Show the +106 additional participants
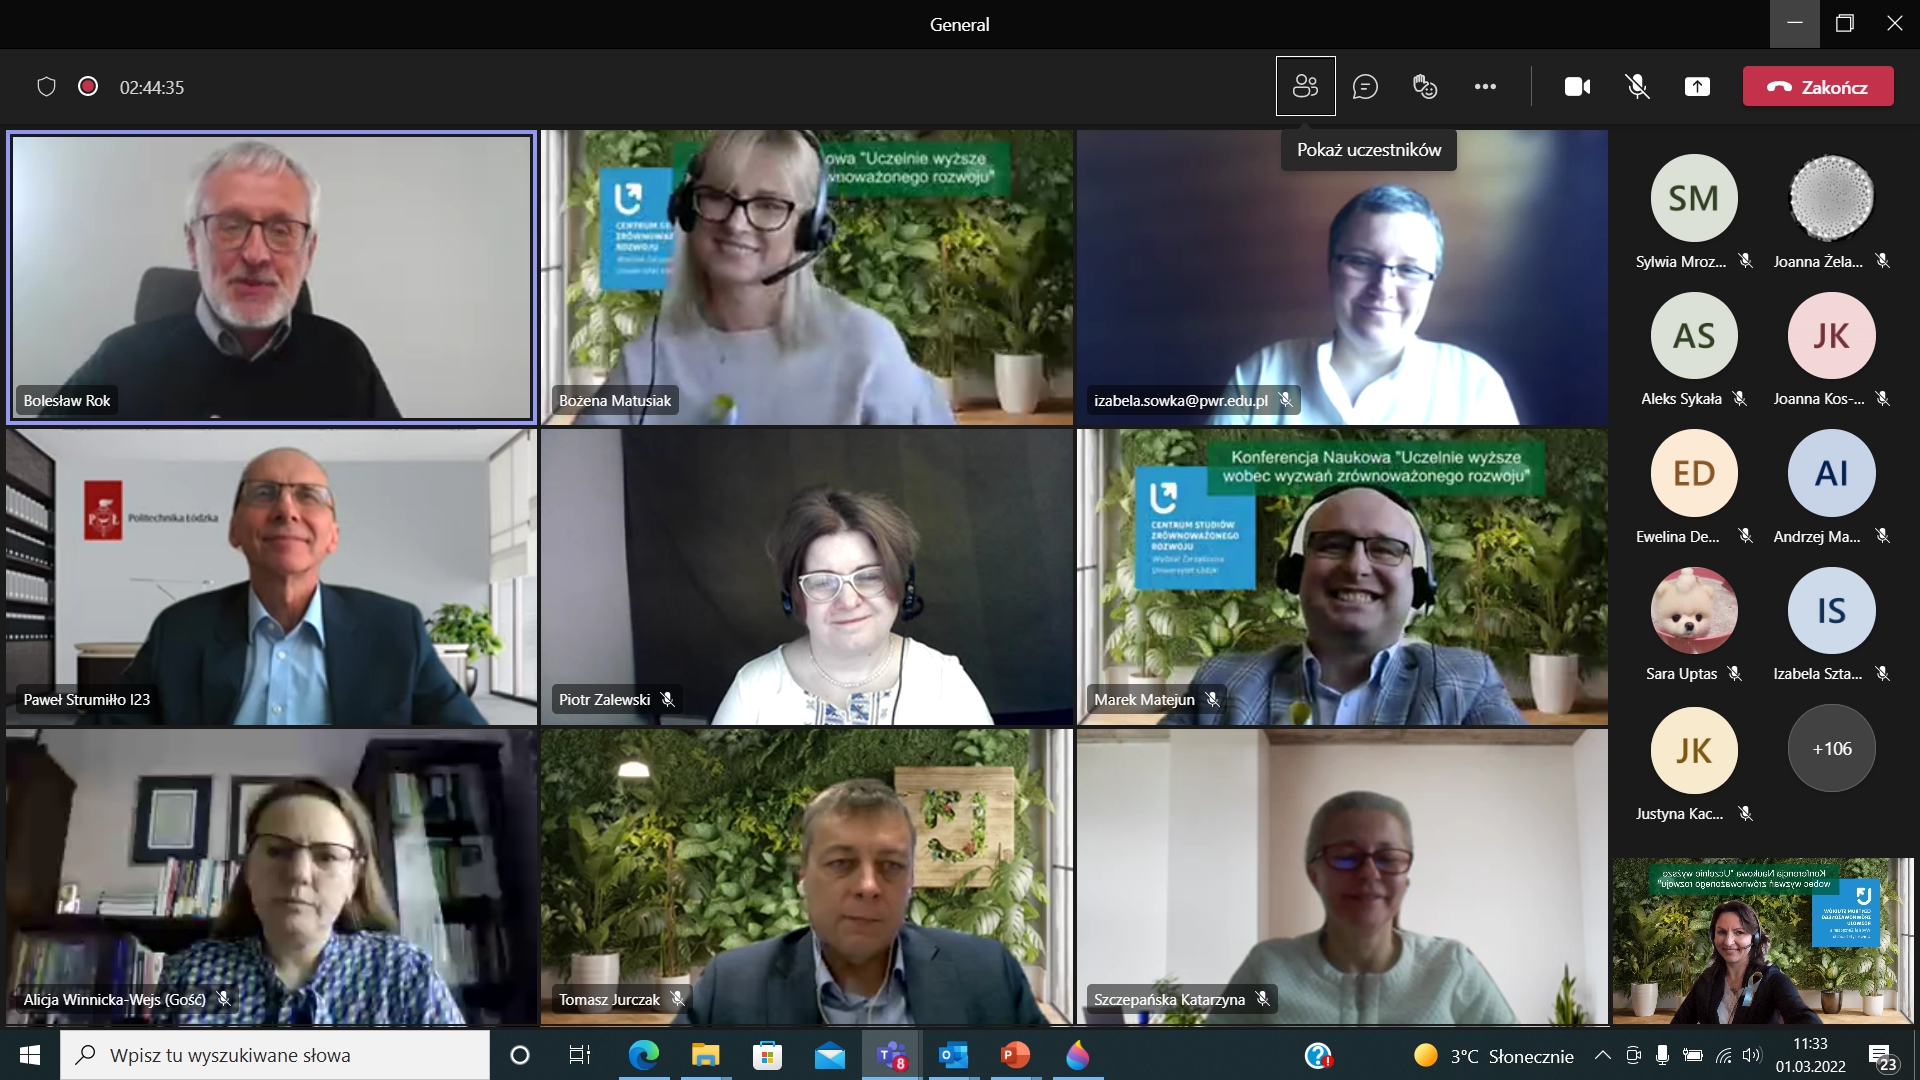Image resolution: width=1920 pixels, height=1080 pixels. (1832, 748)
